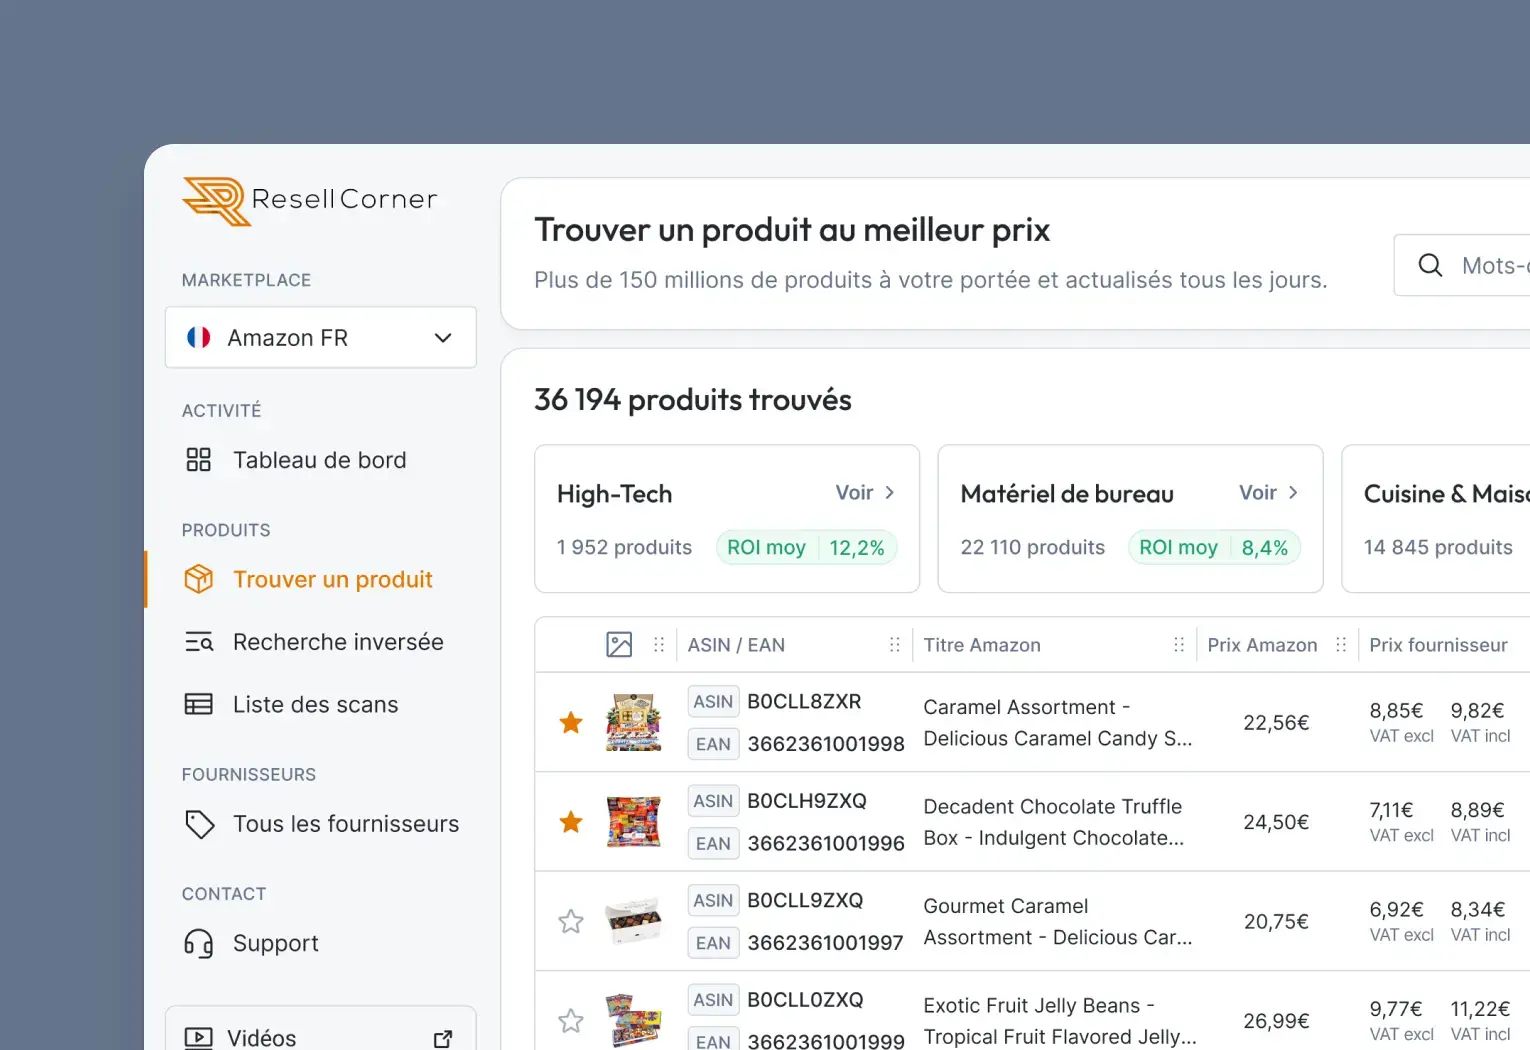The width and height of the screenshot is (1530, 1050).
Task: Open the Cuisine & Maison category card
Action: pyautogui.click(x=1436, y=519)
